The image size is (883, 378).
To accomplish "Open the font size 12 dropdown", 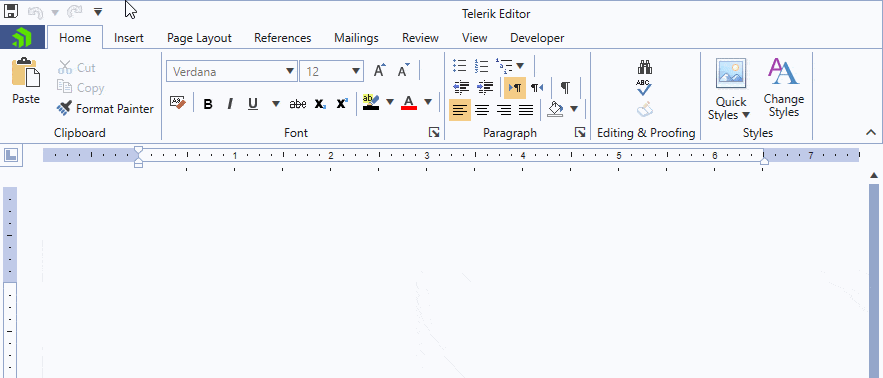I will (331, 72).
